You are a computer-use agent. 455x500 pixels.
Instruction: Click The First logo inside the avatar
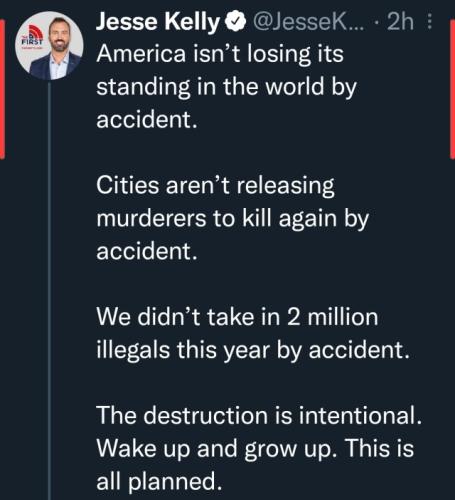pyautogui.click(x=33, y=36)
